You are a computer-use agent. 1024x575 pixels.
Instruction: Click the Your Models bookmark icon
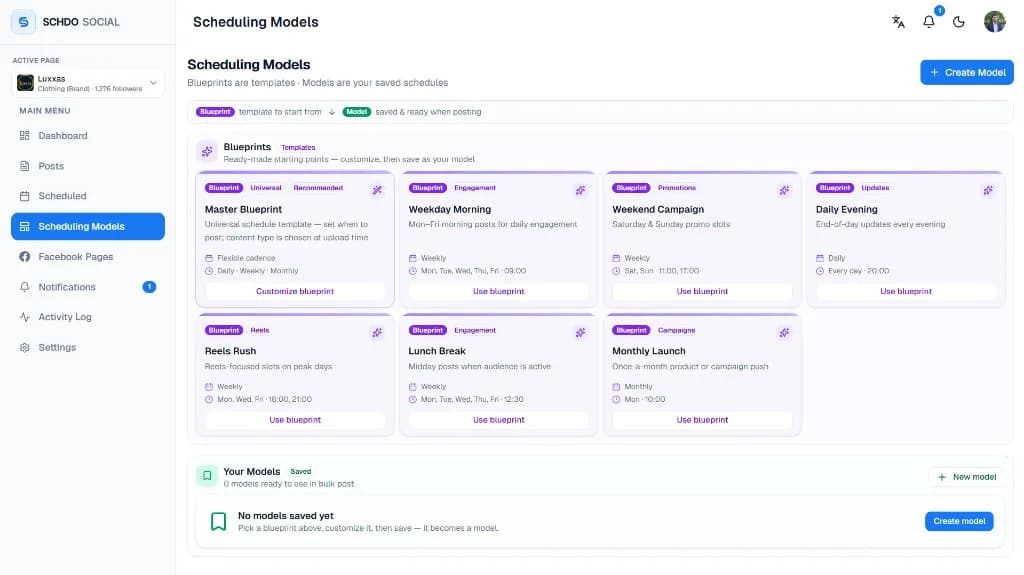click(x=207, y=476)
